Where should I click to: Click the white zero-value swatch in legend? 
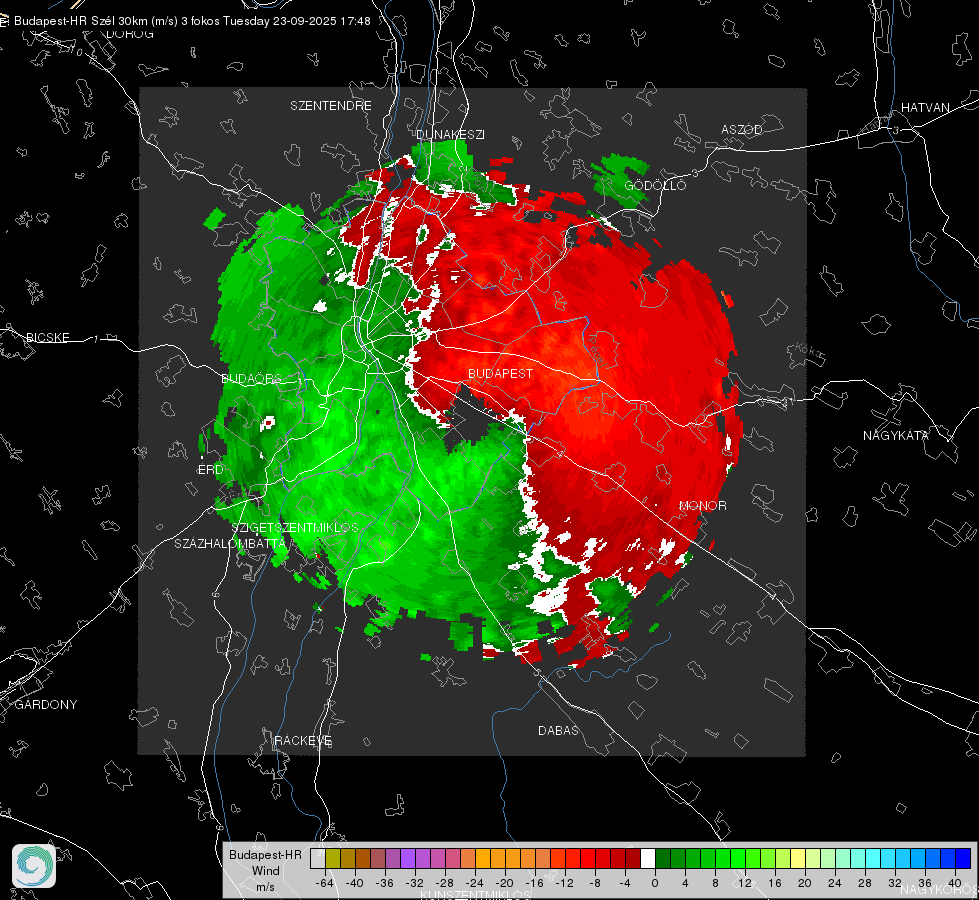pyautogui.click(x=648, y=859)
